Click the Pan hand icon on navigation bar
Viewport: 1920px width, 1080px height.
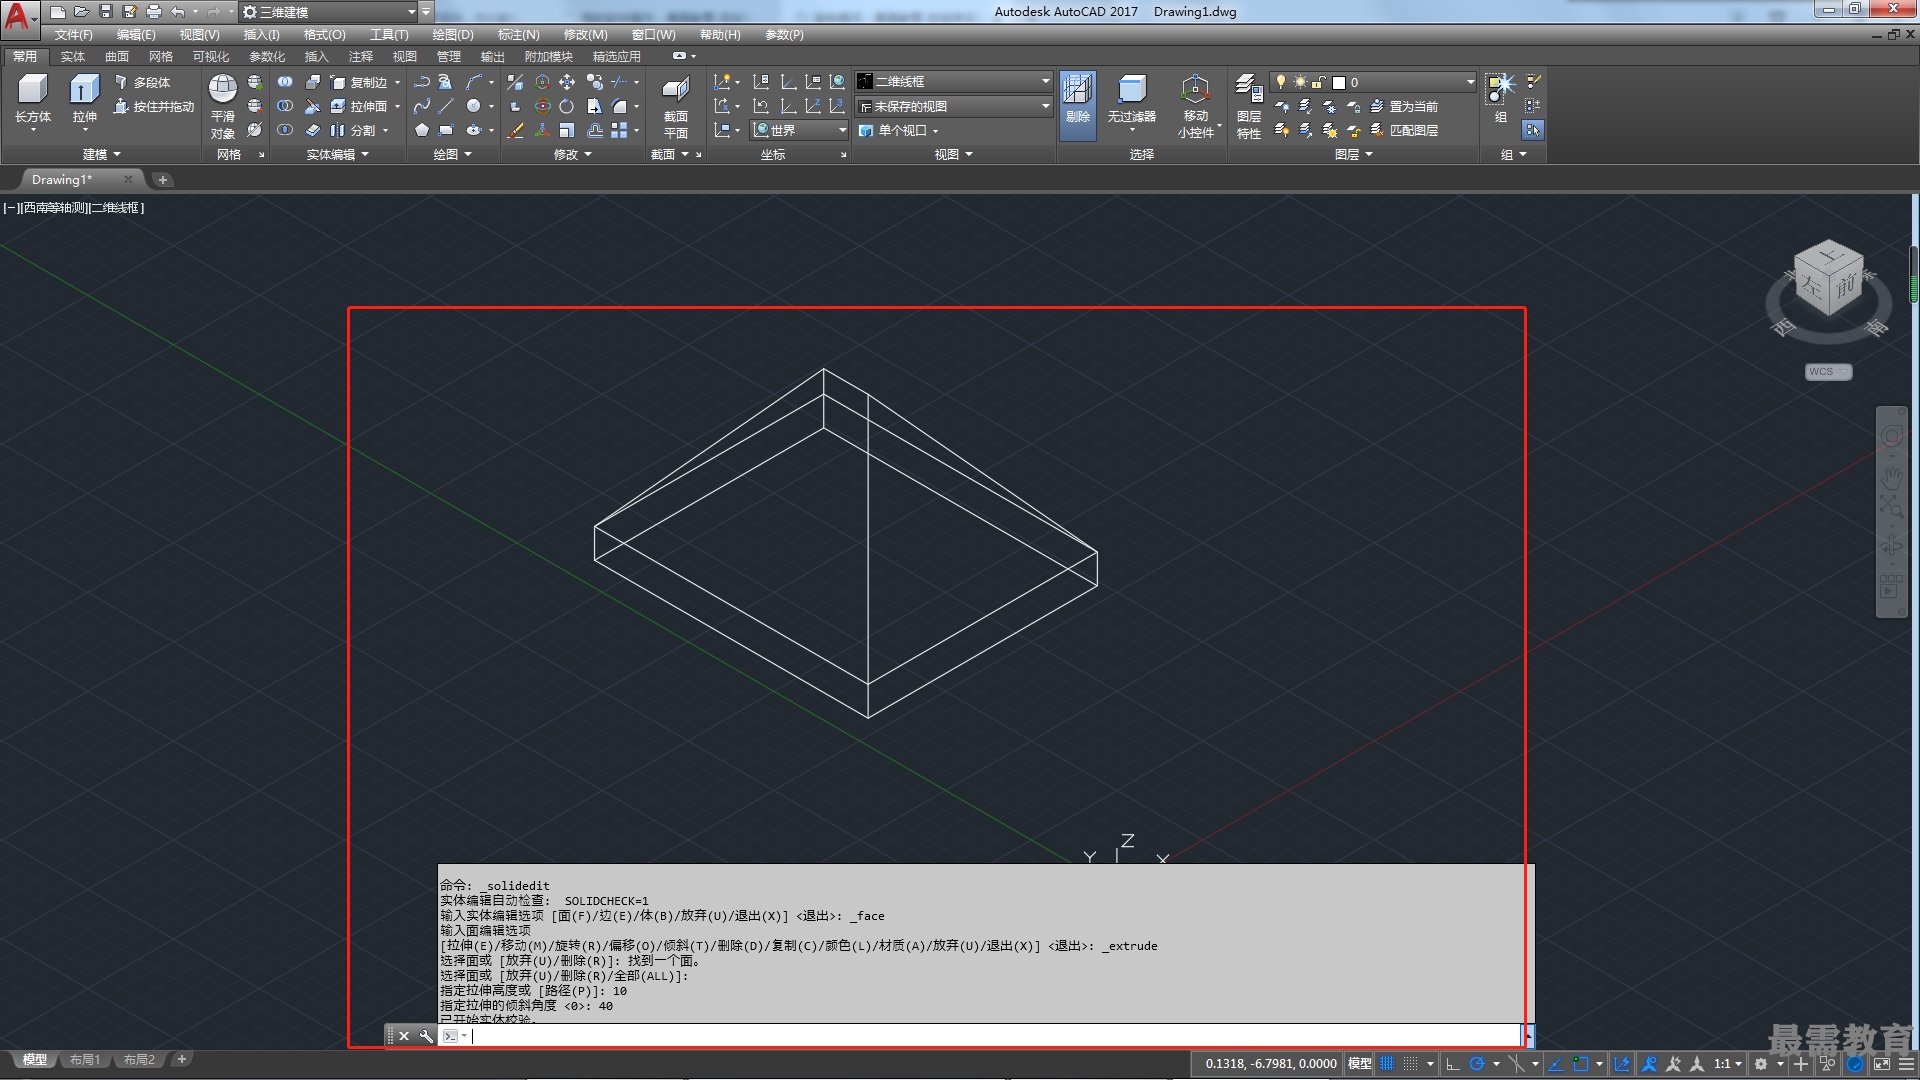coord(1891,476)
